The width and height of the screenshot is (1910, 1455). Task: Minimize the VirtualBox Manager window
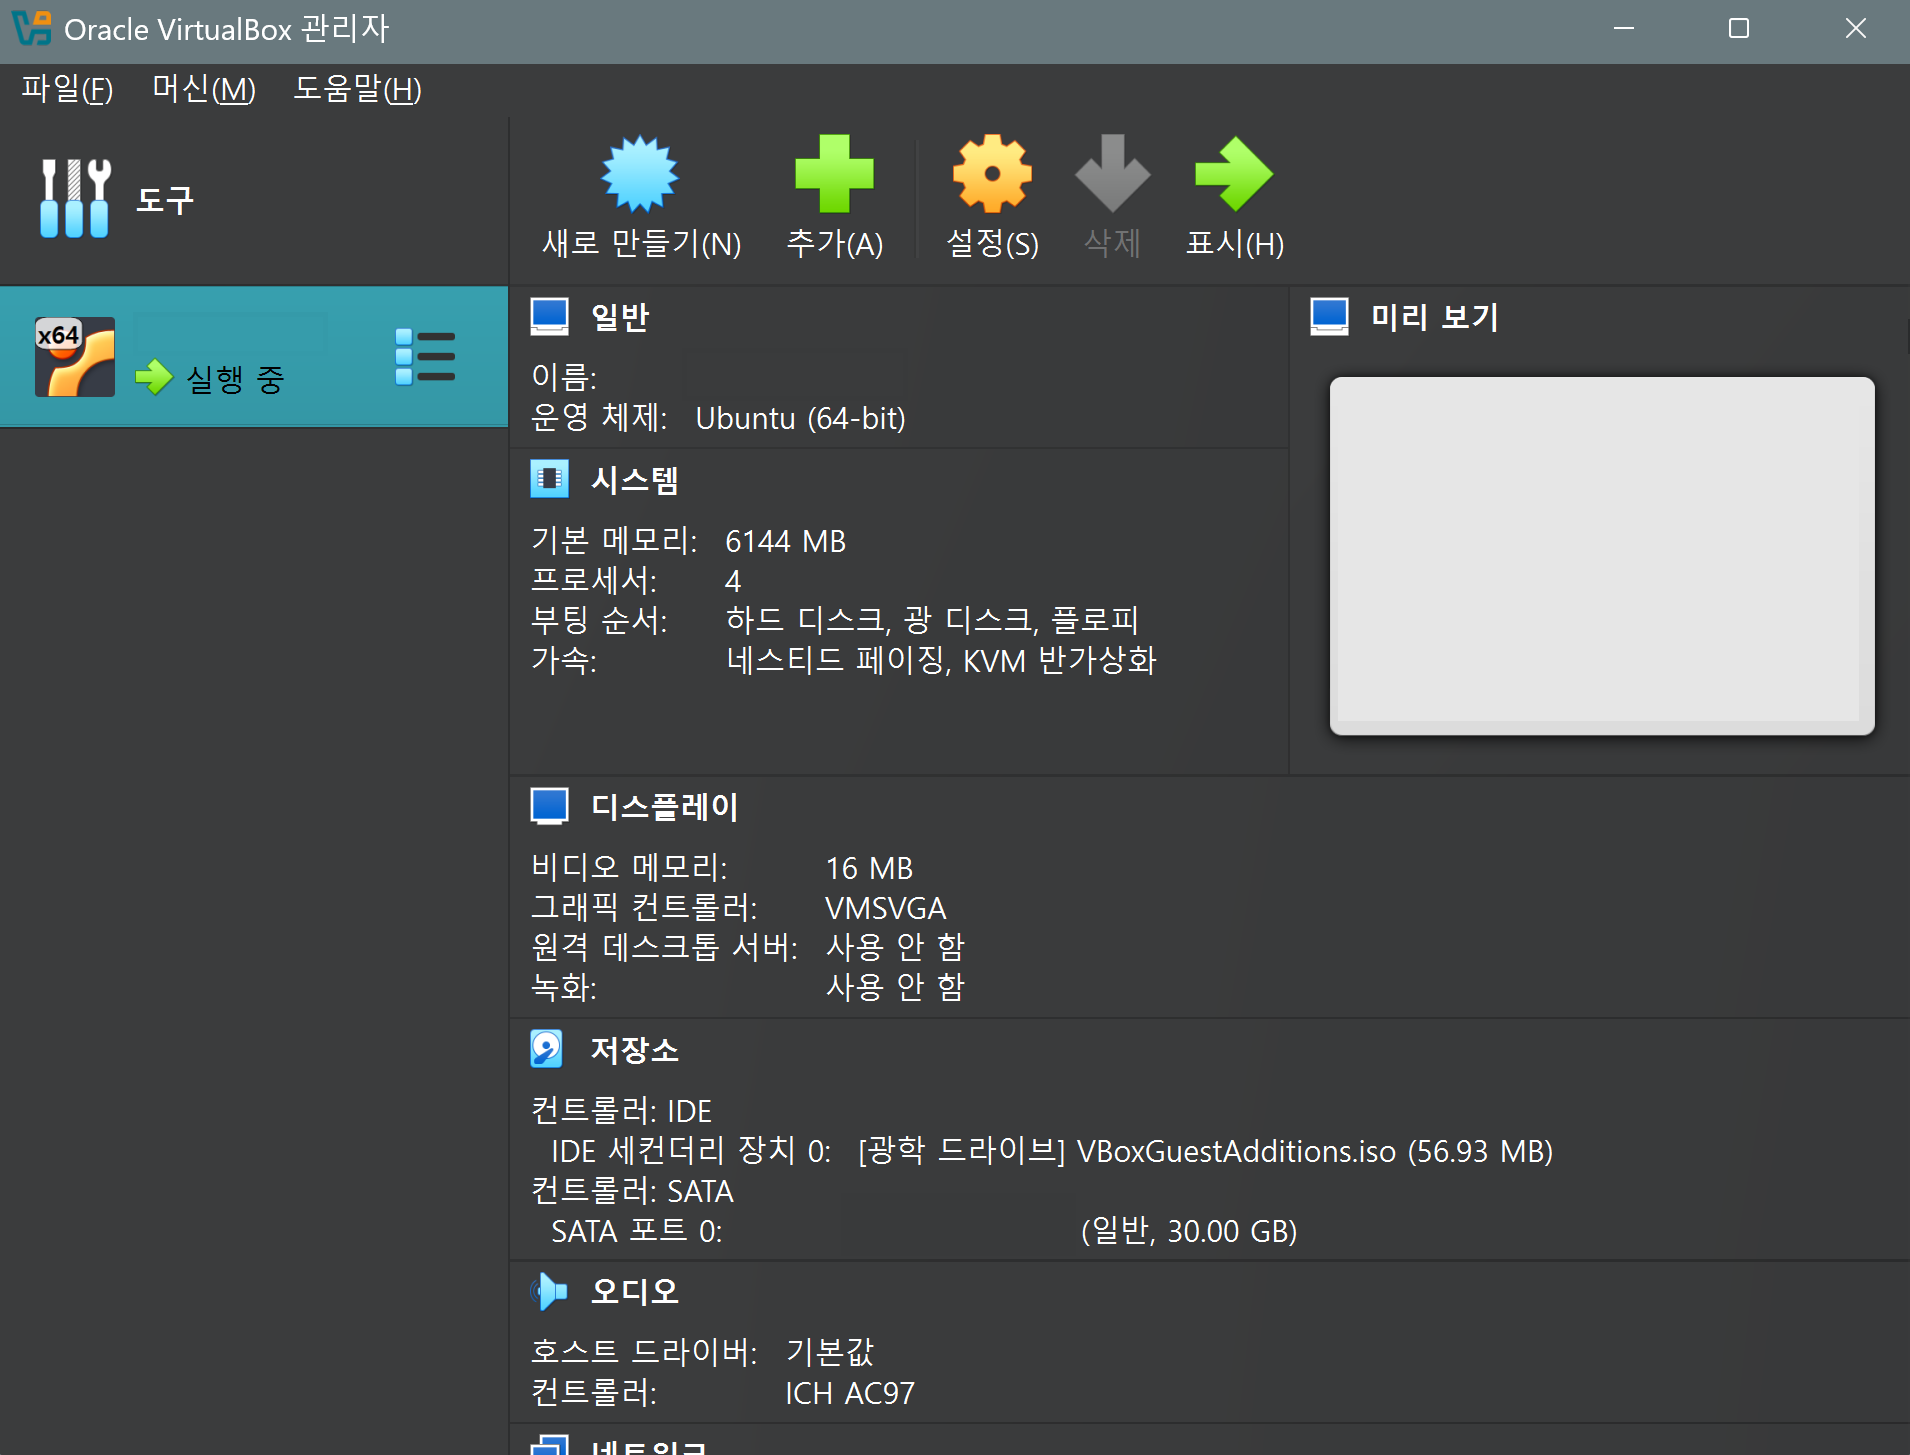pos(1624,28)
